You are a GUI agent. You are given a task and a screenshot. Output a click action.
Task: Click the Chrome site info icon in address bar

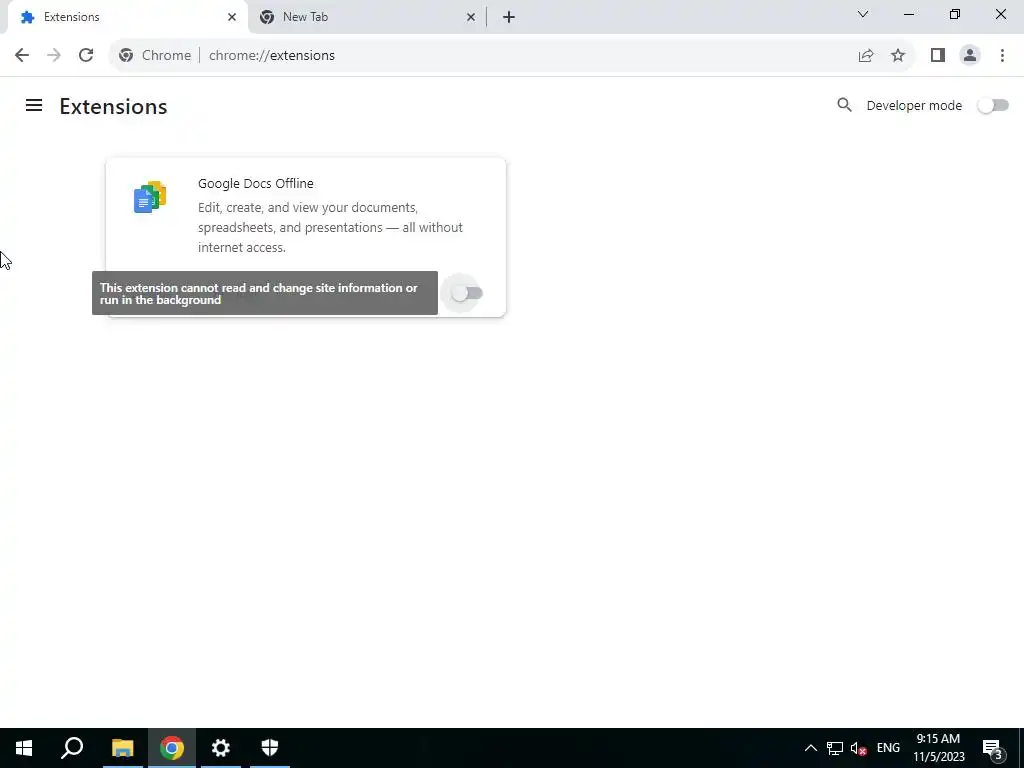126,56
